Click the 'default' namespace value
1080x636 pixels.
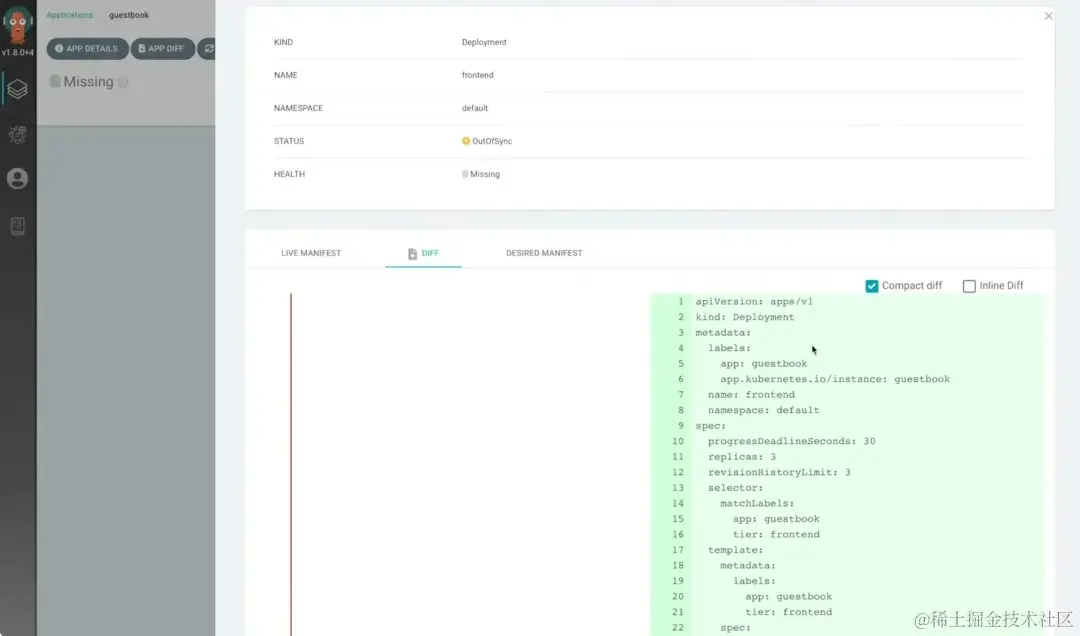point(475,108)
